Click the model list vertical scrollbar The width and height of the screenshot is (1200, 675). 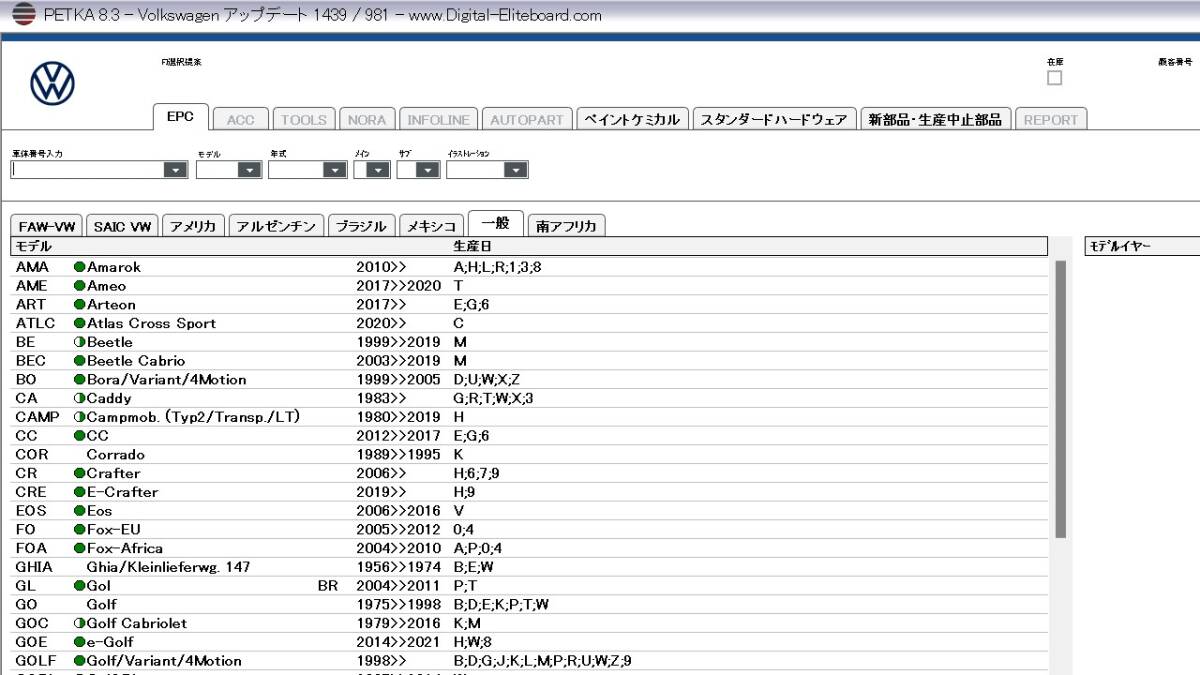(1060, 398)
